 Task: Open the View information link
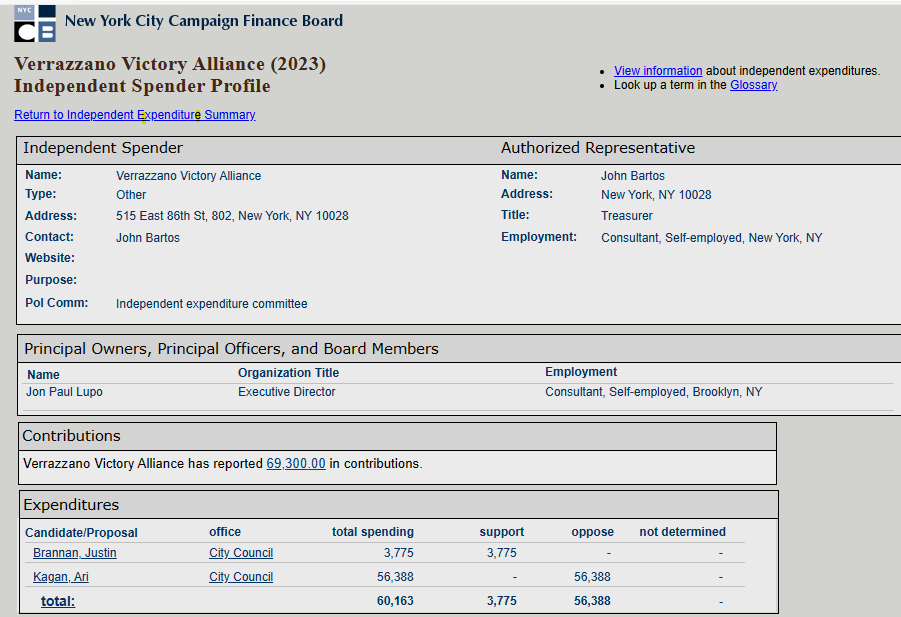[658, 71]
